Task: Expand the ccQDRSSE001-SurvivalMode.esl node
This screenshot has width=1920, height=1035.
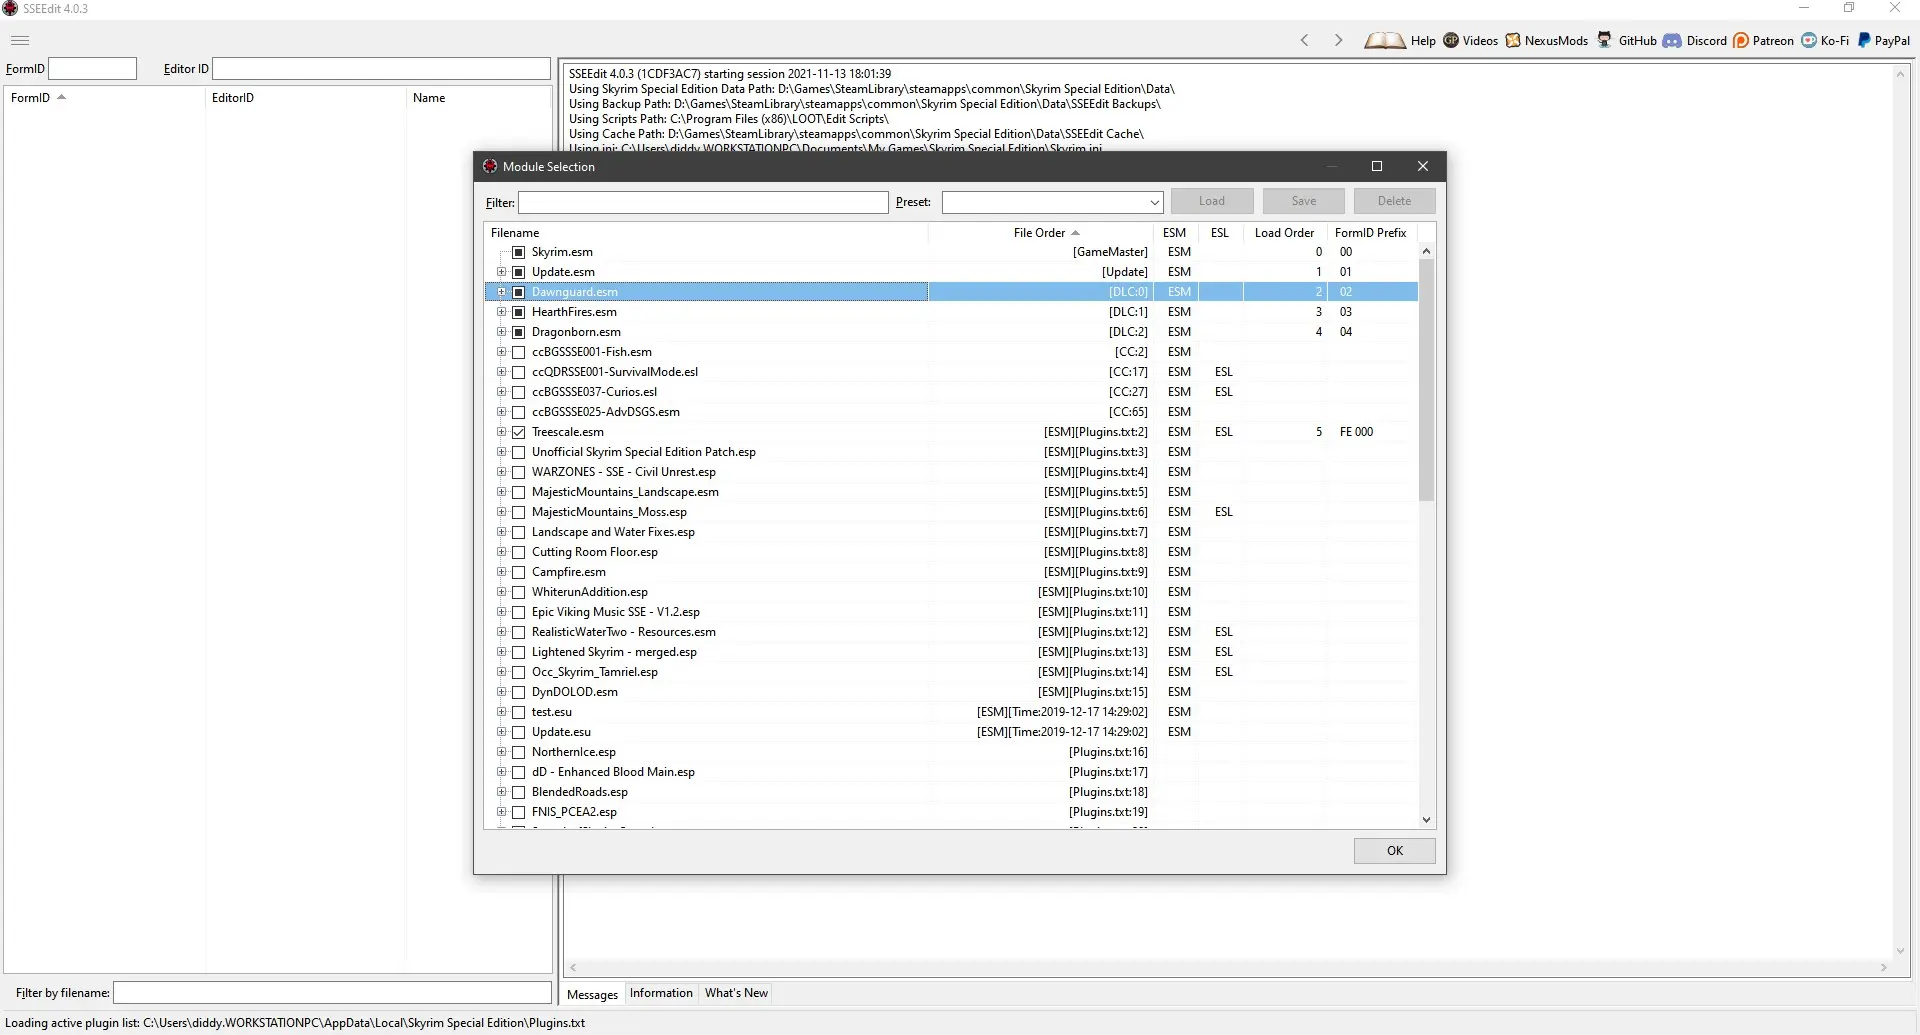Action: [501, 372]
